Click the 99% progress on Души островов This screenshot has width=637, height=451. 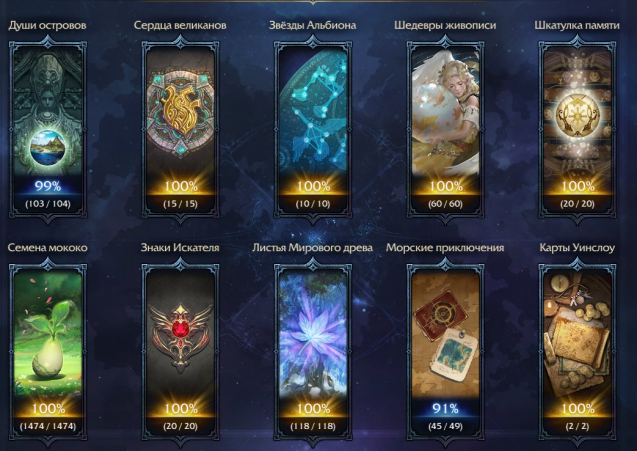(48, 186)
